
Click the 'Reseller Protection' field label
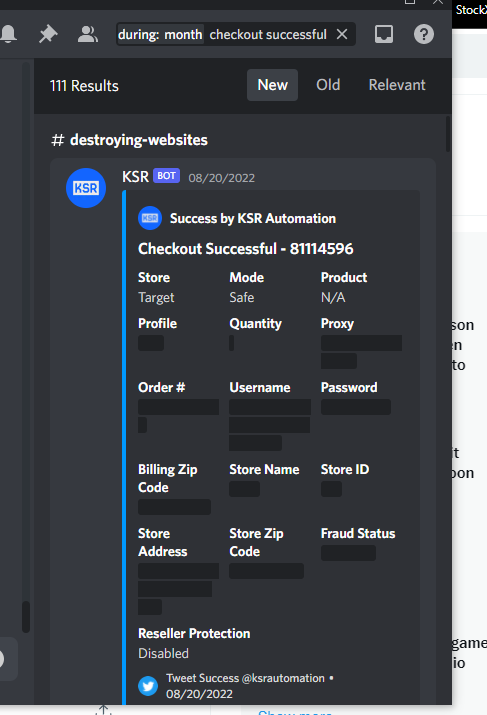pyautogui.click(x=194, y=633)
